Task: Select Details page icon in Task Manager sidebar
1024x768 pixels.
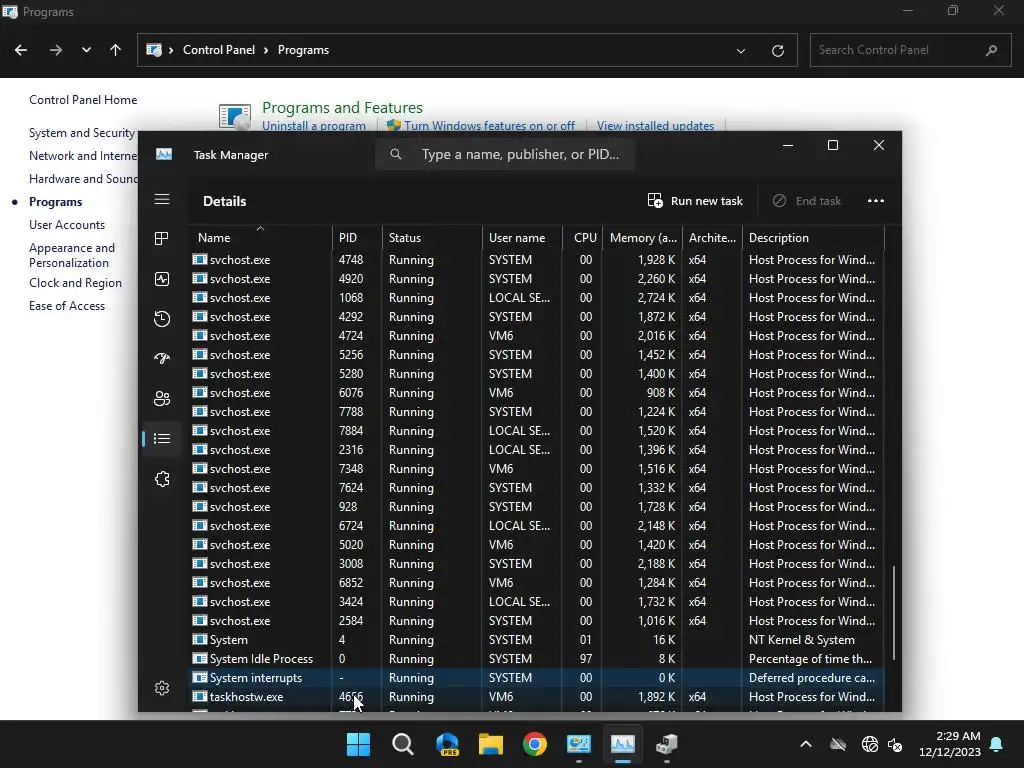Action: point(162,438)
